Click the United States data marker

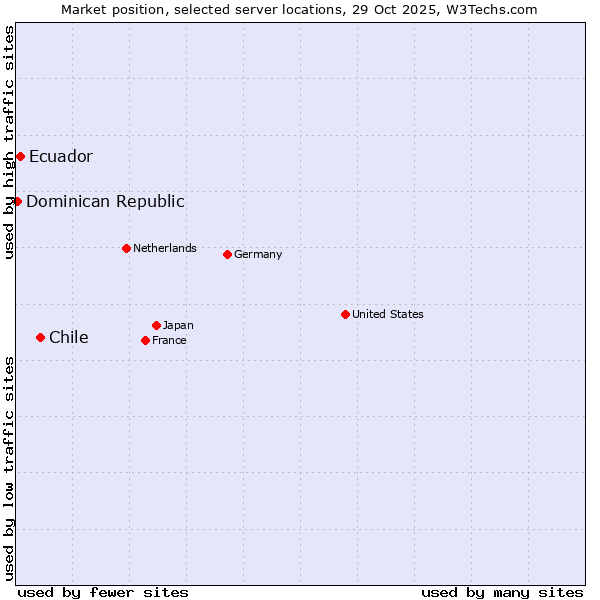345,314
